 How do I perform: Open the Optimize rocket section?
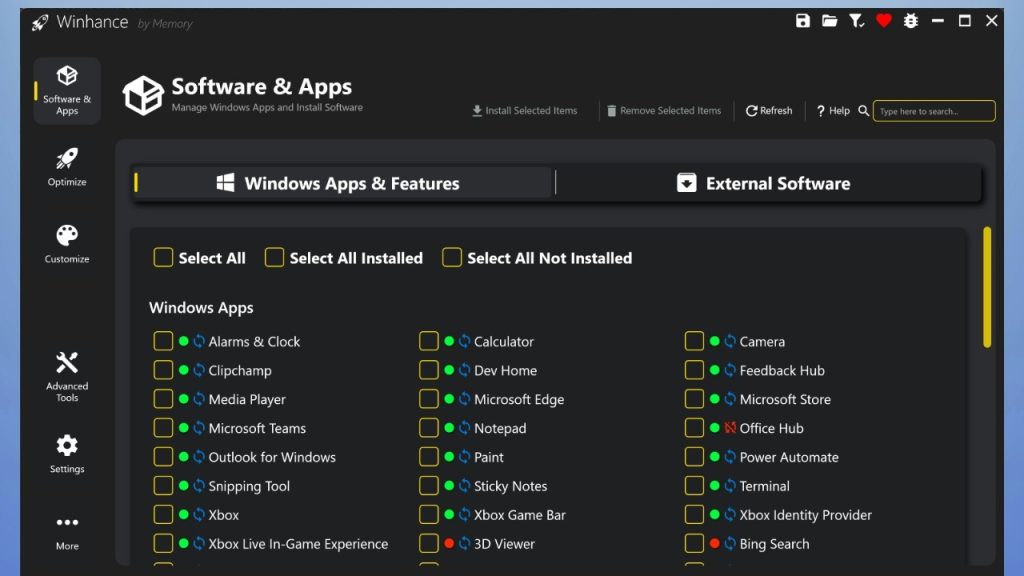[x=67, y=167]
